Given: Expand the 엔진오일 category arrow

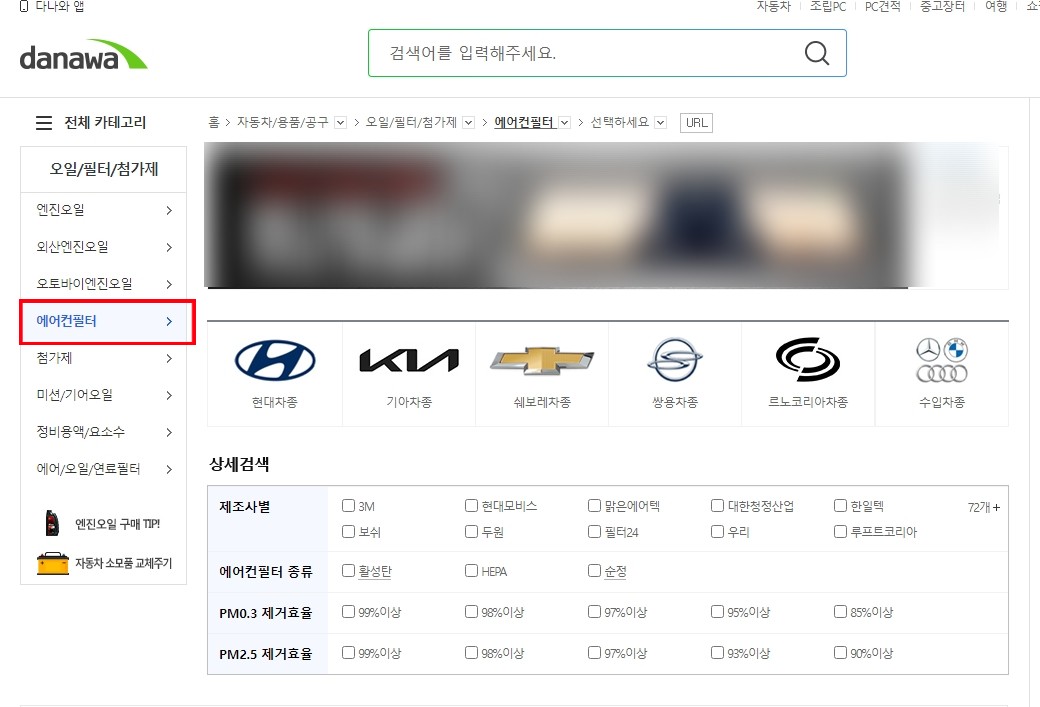Looking at the screenshot, I should pos(169,210).
